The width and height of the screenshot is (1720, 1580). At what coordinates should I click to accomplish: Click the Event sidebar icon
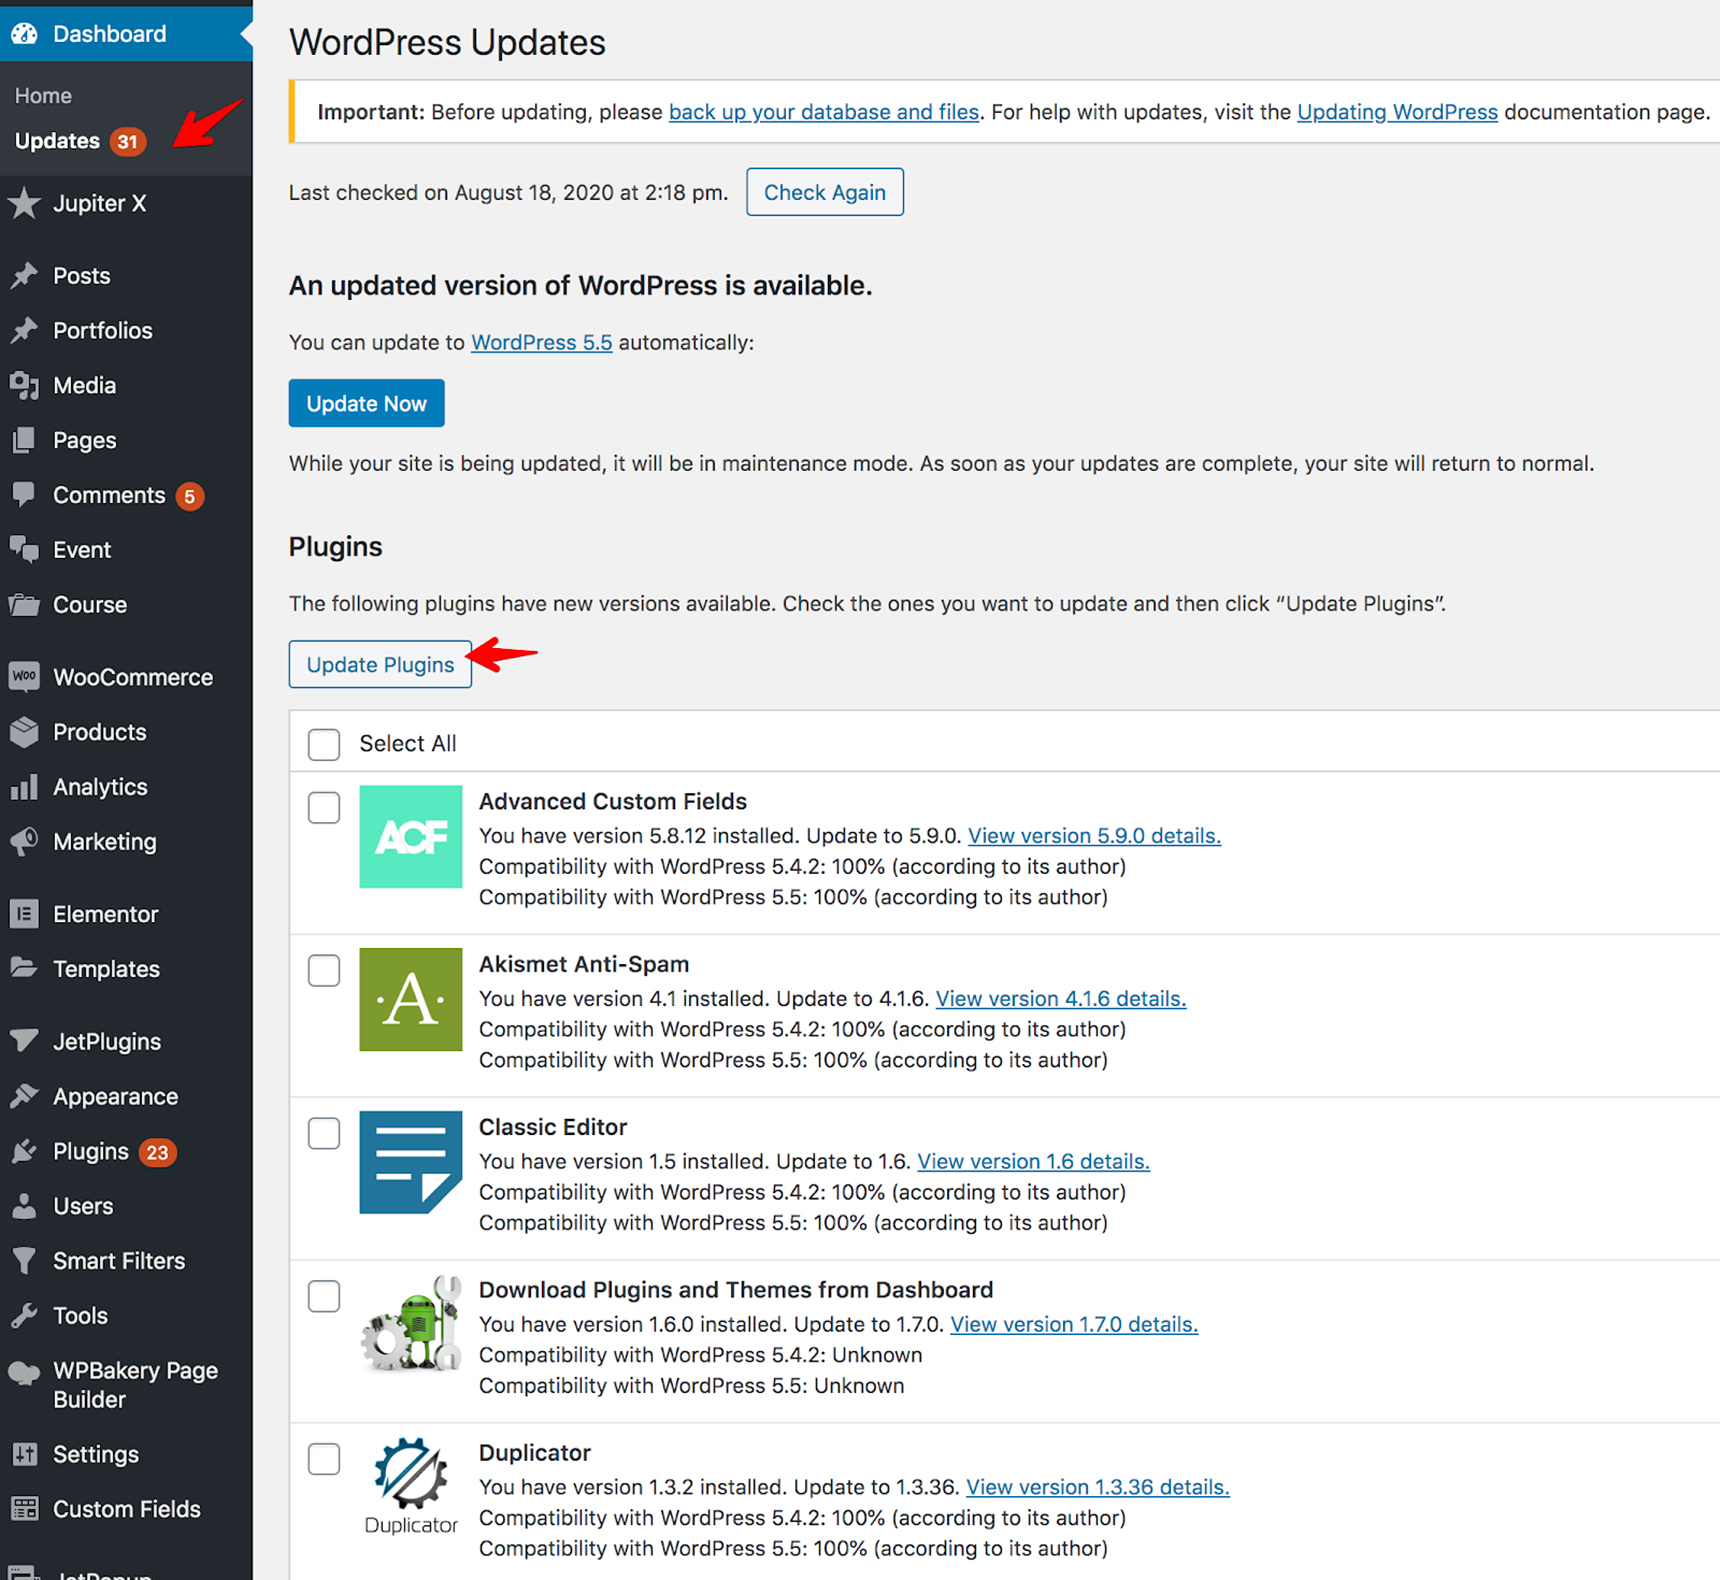(25, 550)
